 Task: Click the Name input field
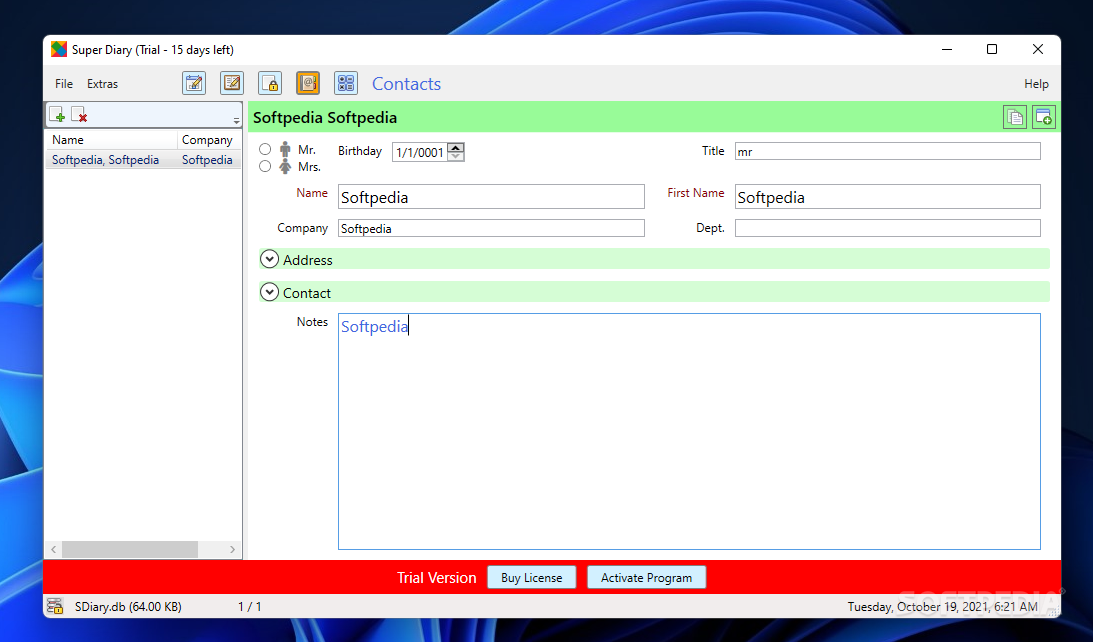(x=491, y=197)
